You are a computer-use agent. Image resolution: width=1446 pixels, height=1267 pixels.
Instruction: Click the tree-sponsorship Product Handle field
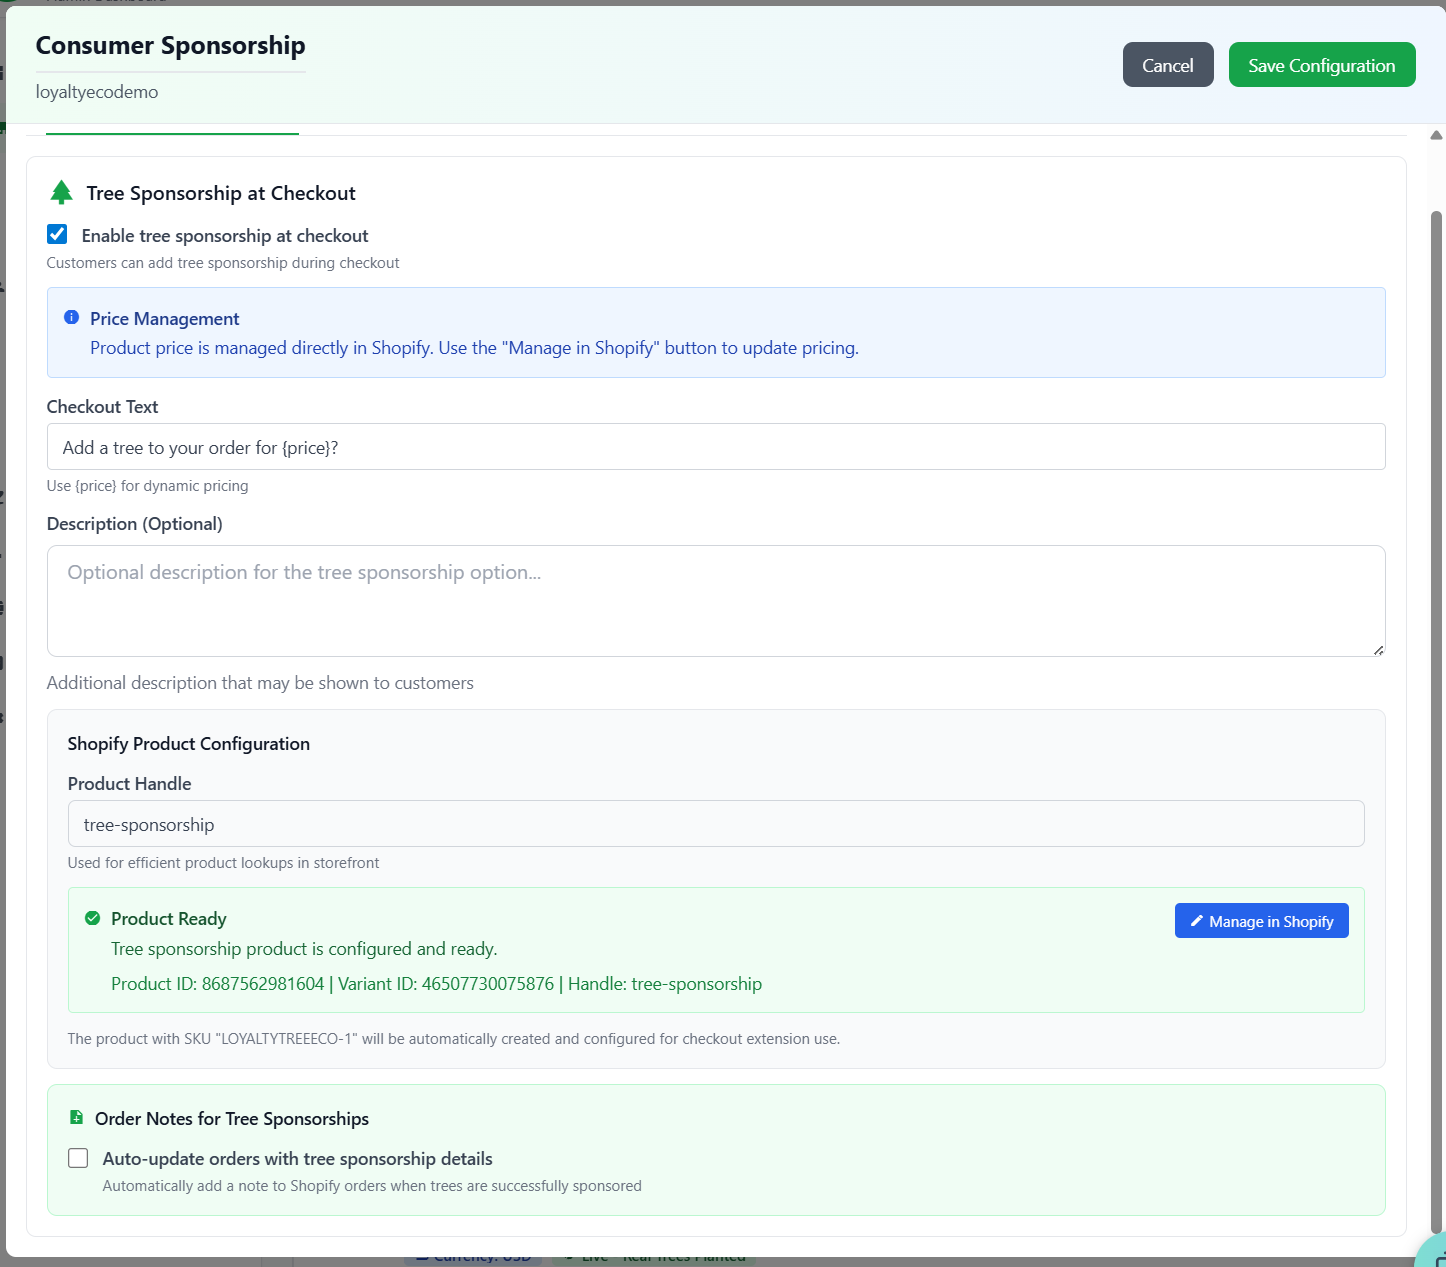(x=715, y=823)
